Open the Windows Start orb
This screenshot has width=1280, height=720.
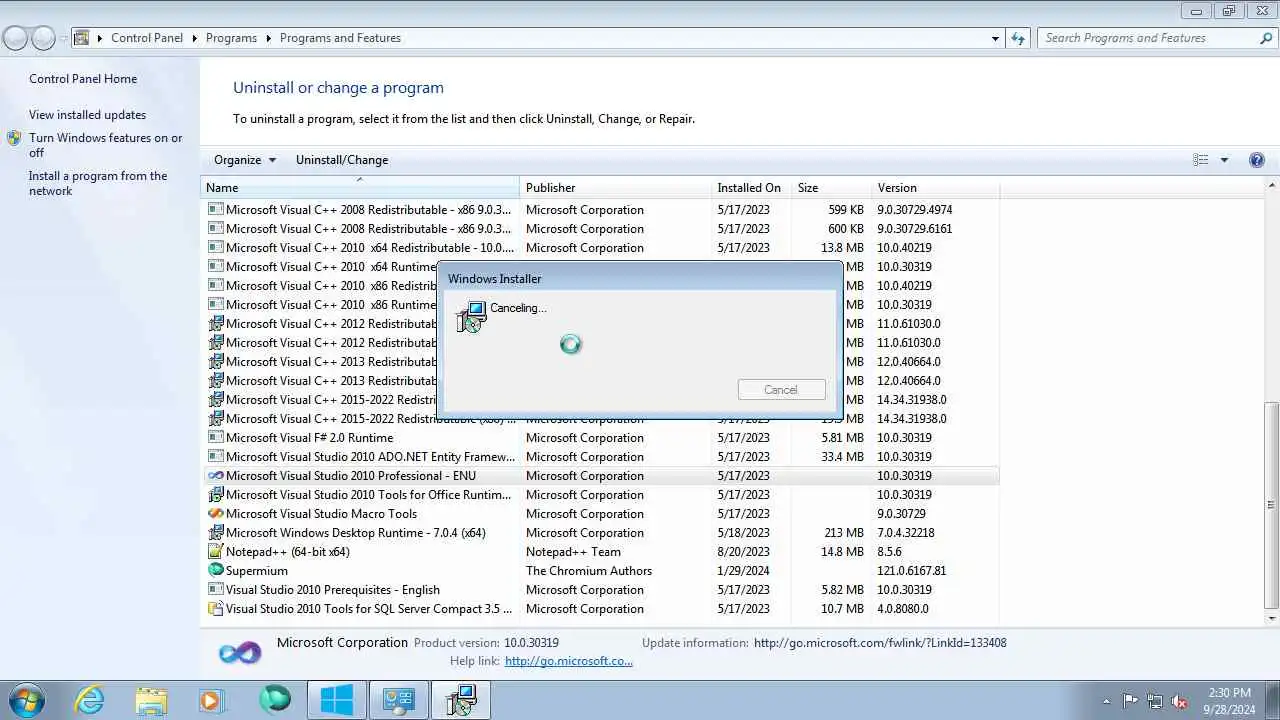coord(25,700)
